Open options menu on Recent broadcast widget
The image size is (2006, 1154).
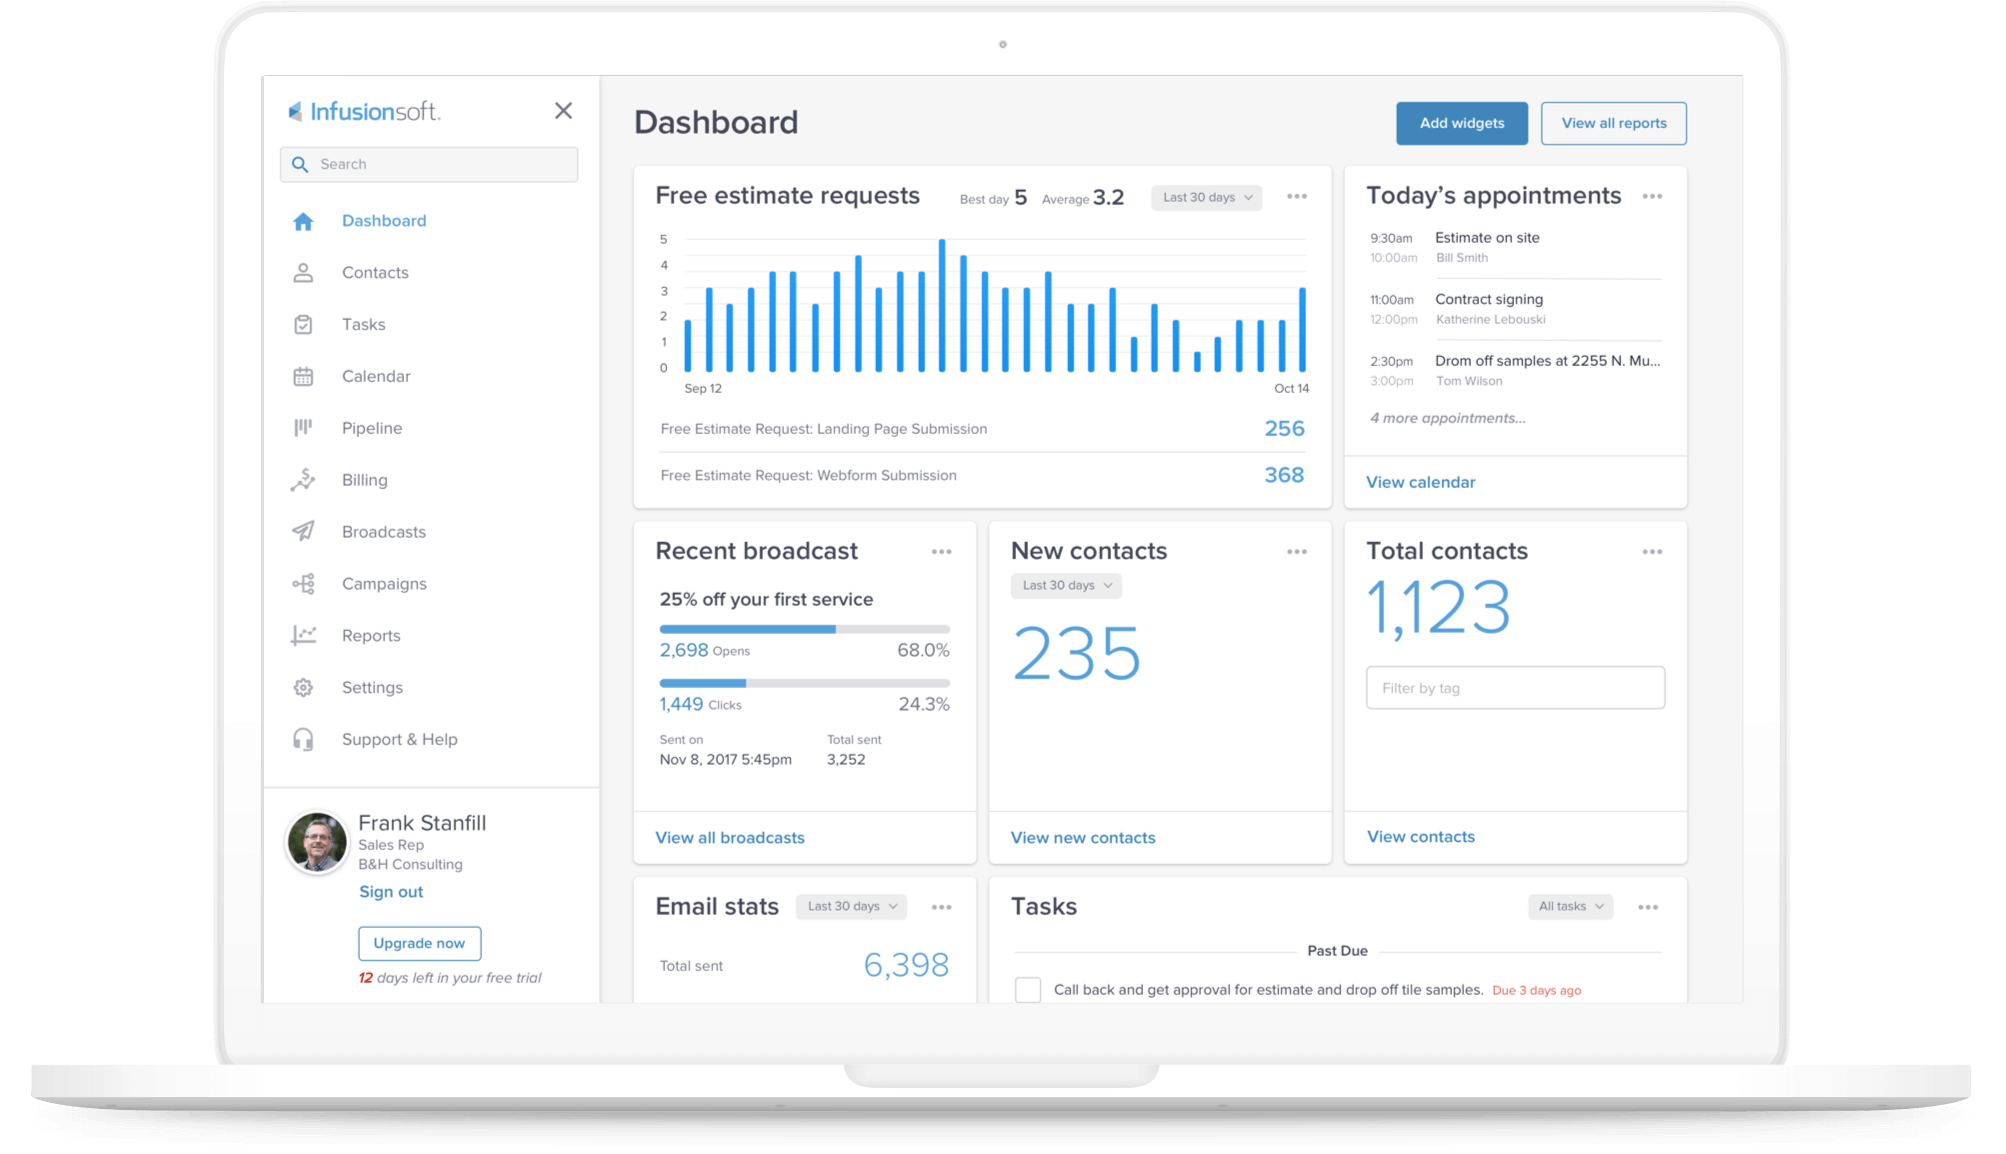(941, 551)
